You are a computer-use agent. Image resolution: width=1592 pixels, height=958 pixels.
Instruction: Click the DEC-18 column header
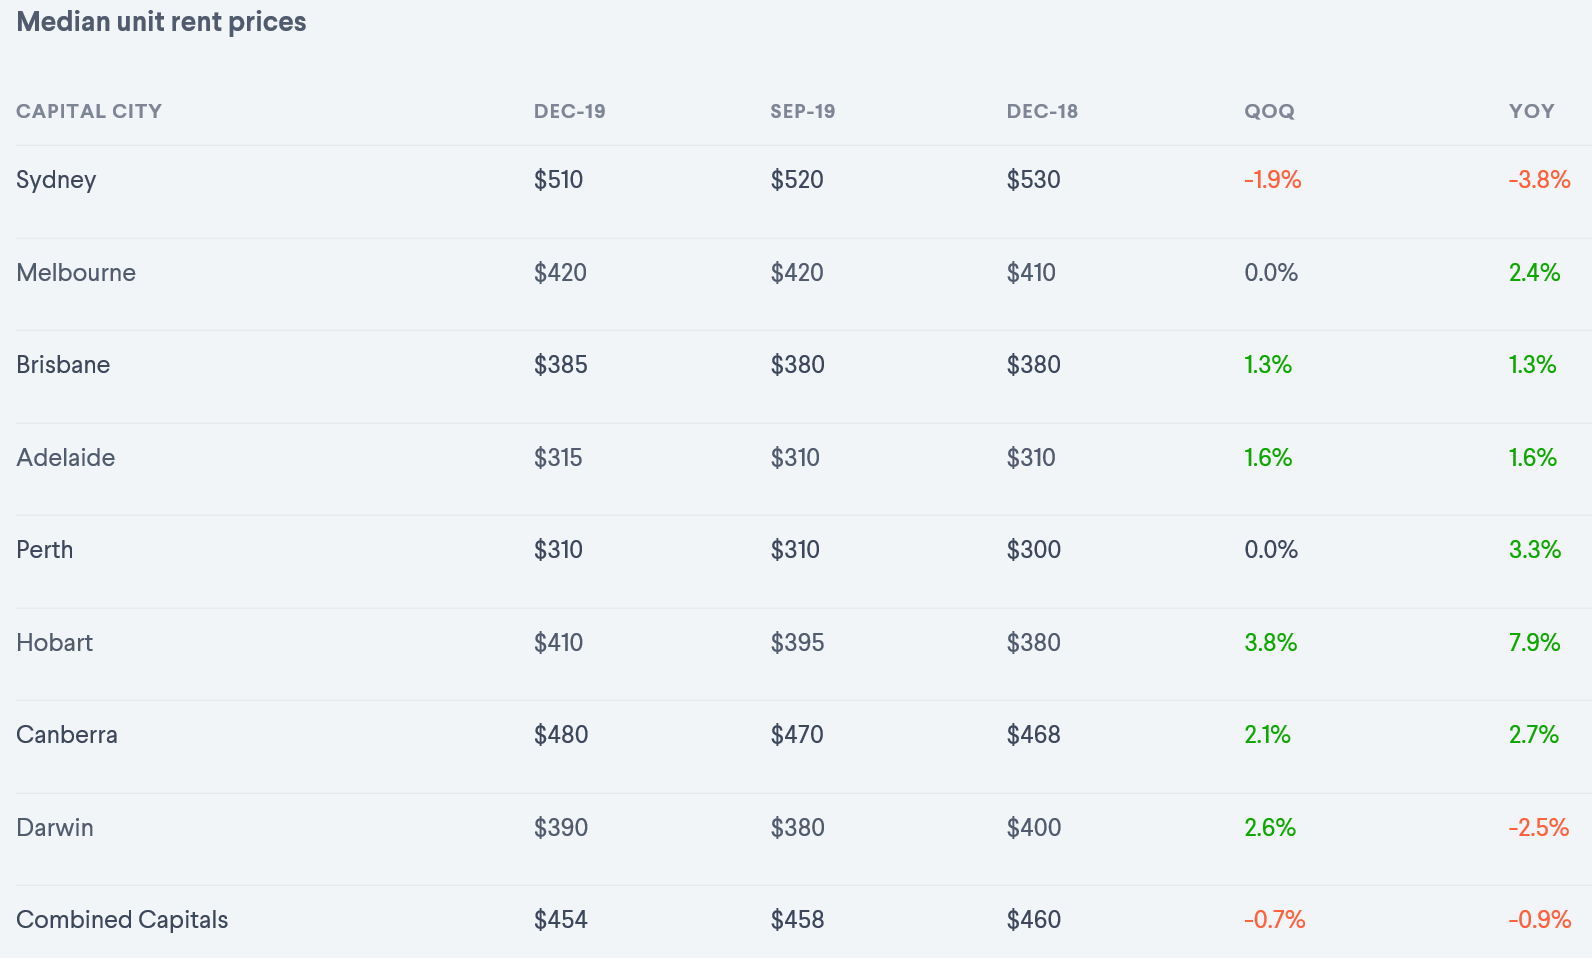(1042, 111)
